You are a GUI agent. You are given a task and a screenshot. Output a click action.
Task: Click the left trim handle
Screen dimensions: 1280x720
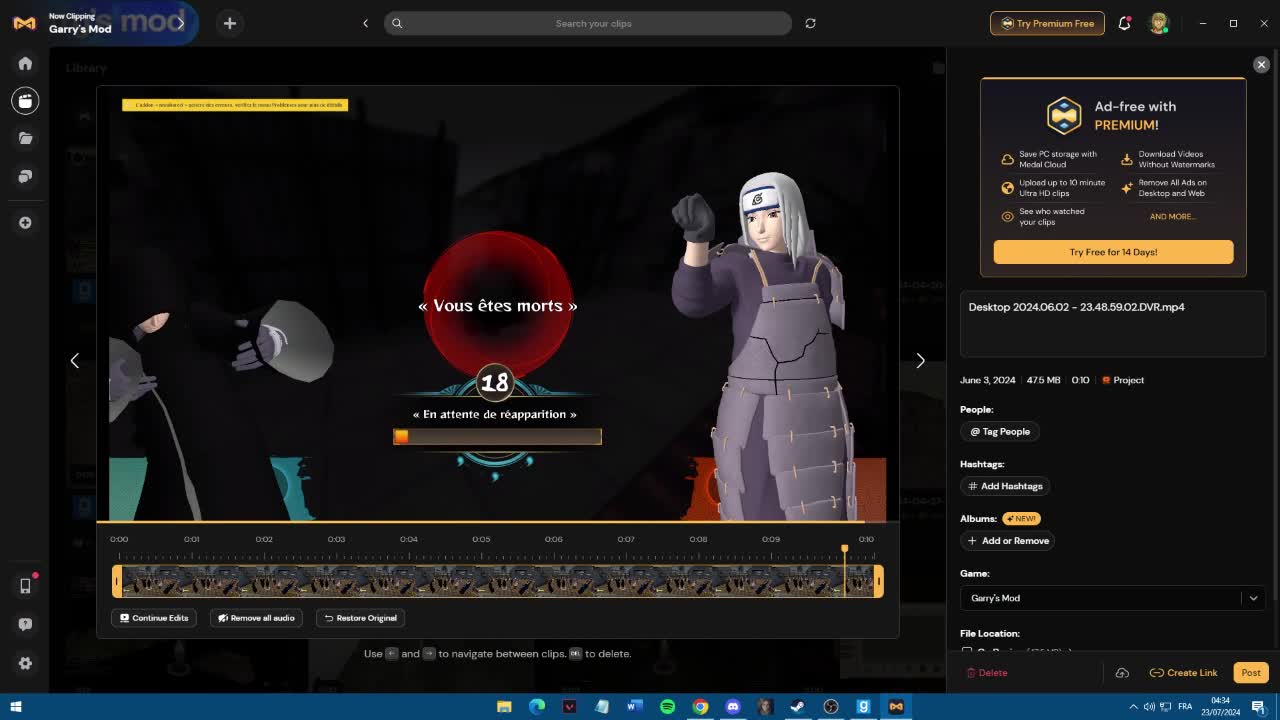coord(117,581)
